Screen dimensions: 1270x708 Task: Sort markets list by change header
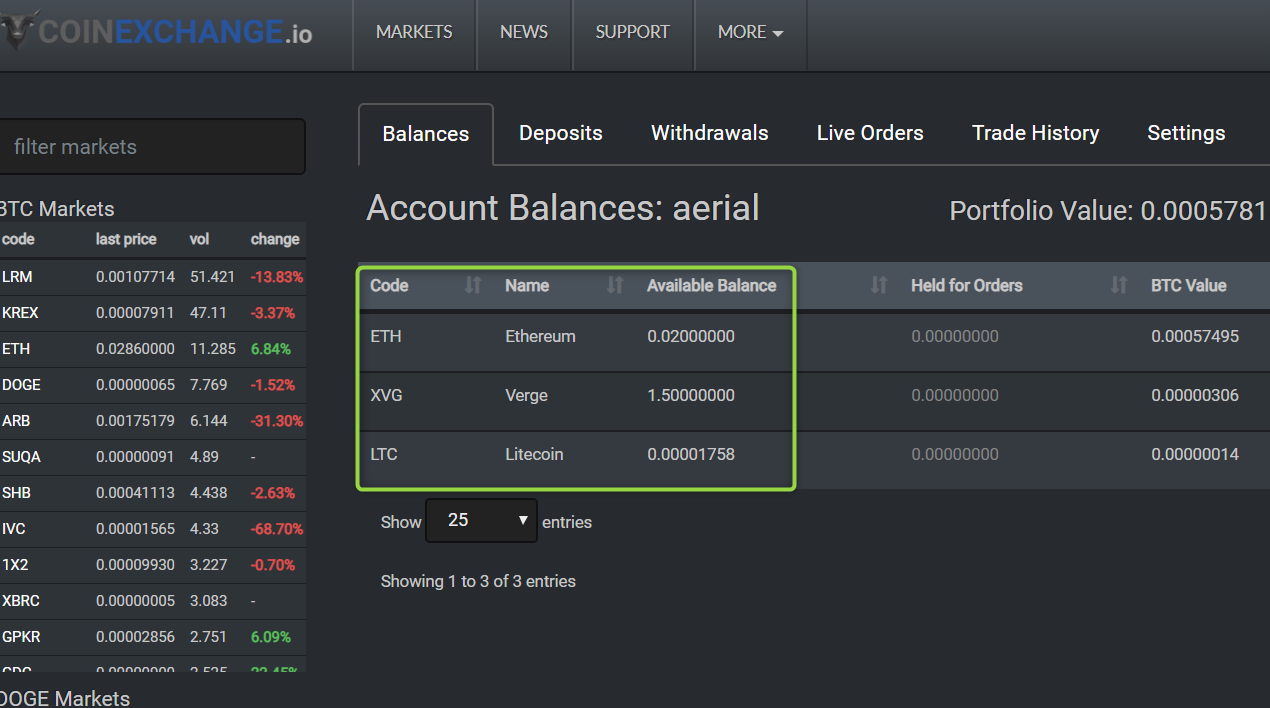click(x=275, y=240)
